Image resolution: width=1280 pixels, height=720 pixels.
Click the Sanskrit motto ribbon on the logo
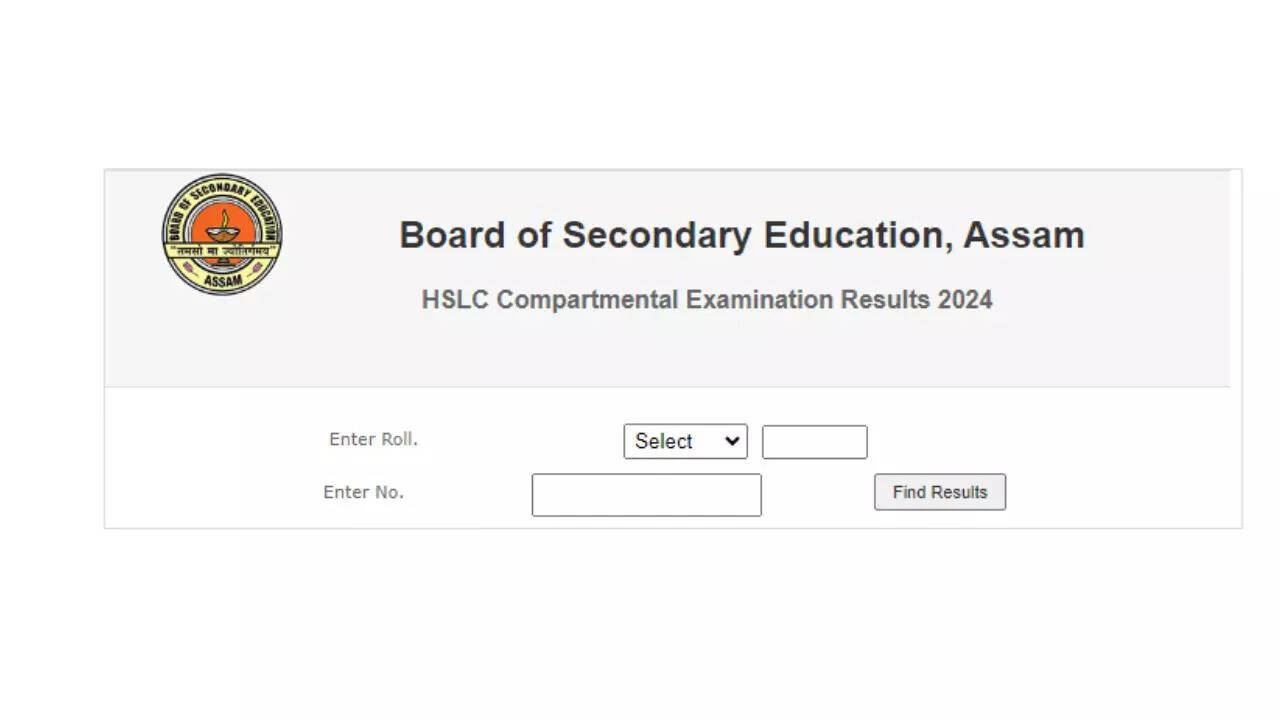[222, 250]
